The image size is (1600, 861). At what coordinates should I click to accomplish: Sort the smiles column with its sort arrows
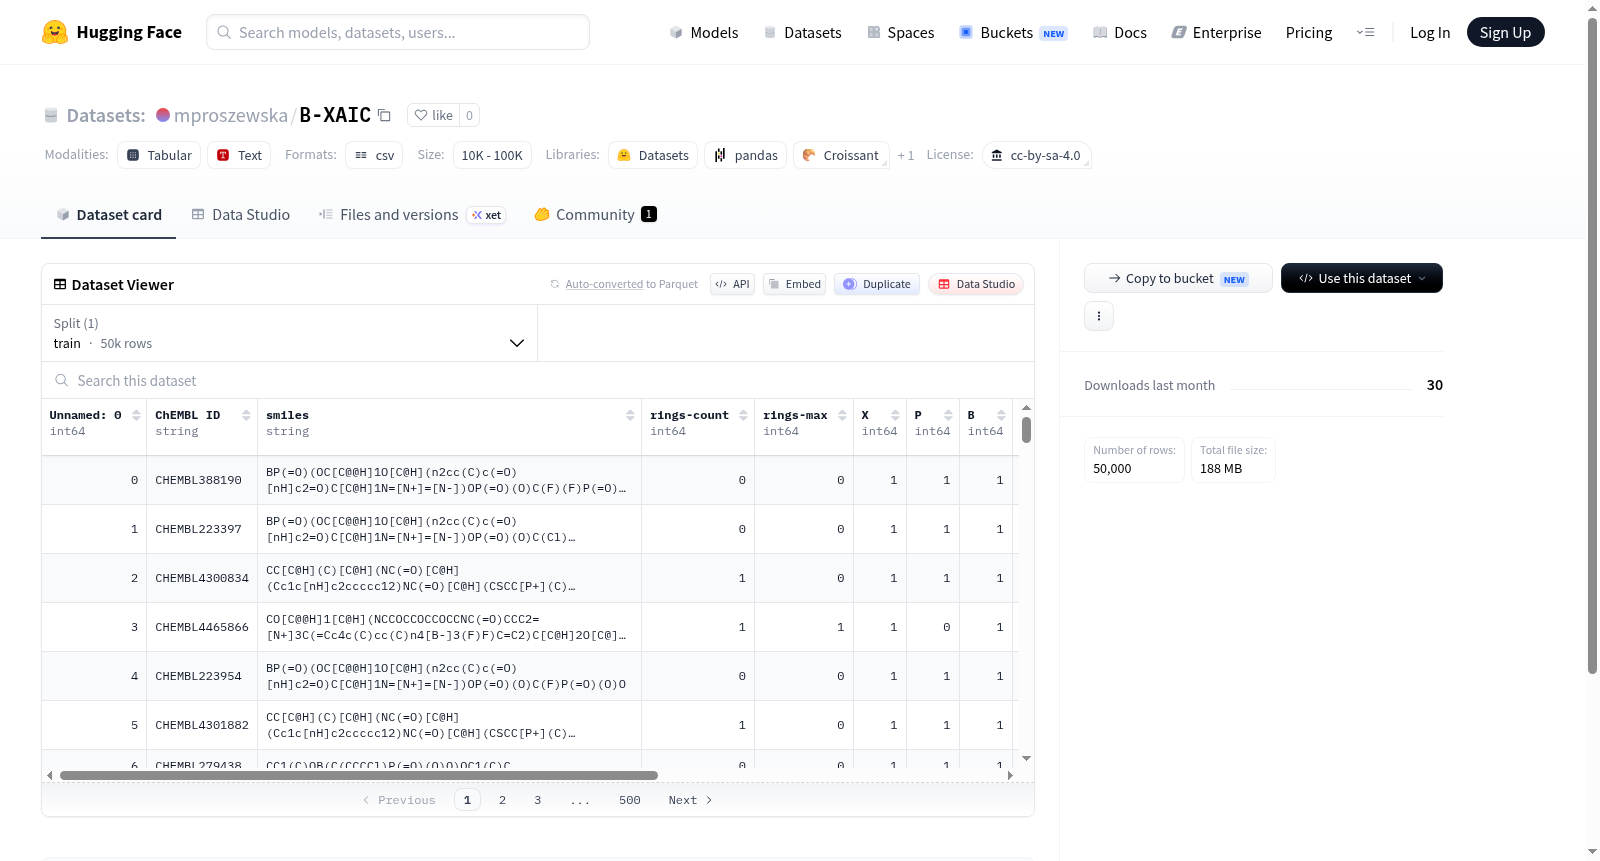point(630,415)
